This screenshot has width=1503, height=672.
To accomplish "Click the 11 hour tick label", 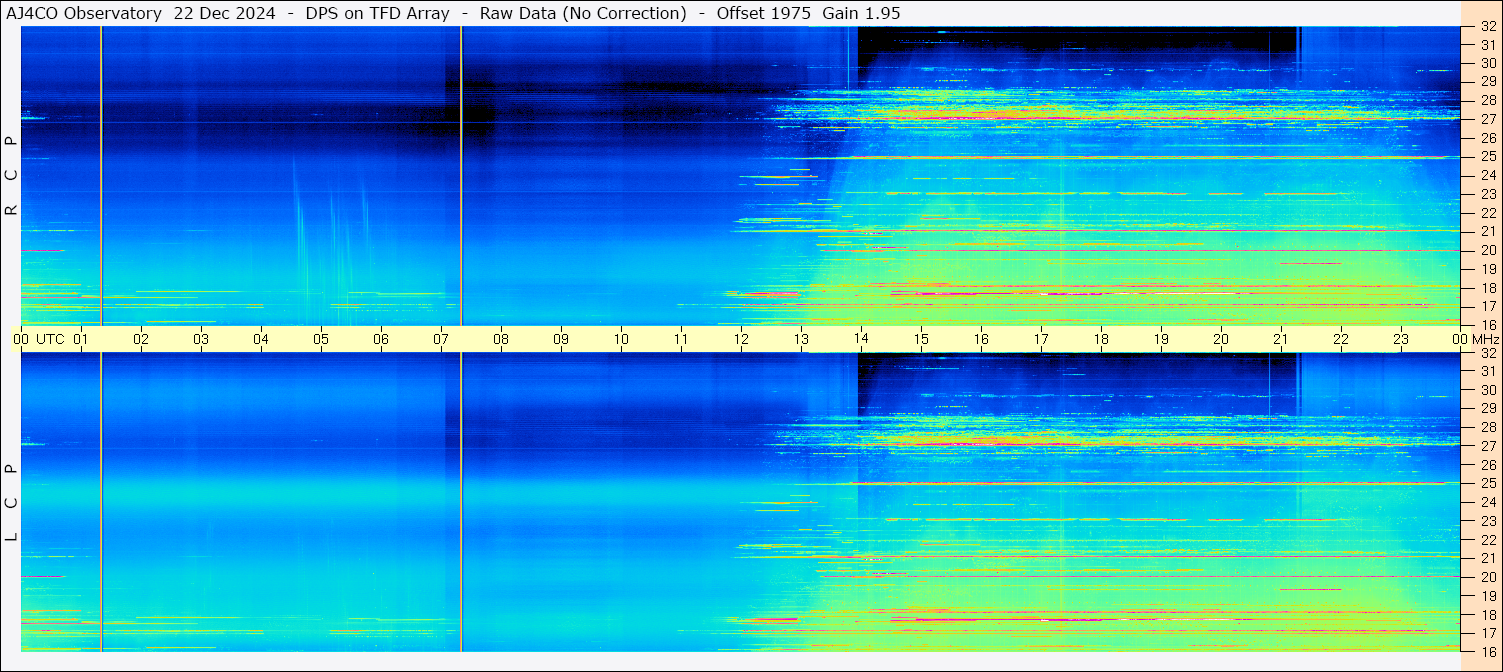I will pos(681,339).
